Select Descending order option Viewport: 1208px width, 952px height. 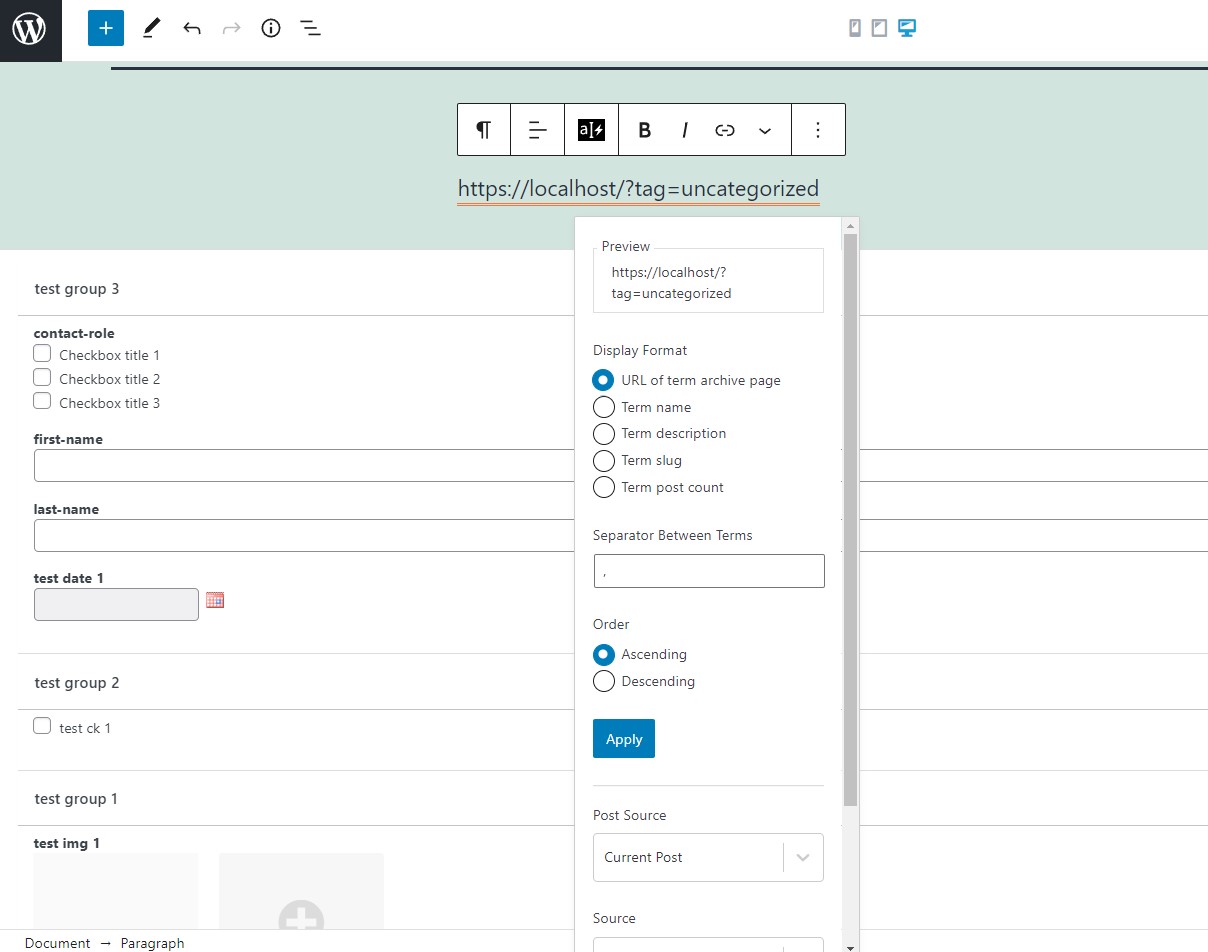(x=604, y=681)
